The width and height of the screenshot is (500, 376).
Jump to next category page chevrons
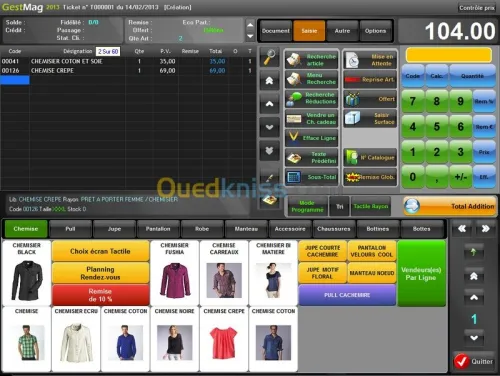[485, 229]
